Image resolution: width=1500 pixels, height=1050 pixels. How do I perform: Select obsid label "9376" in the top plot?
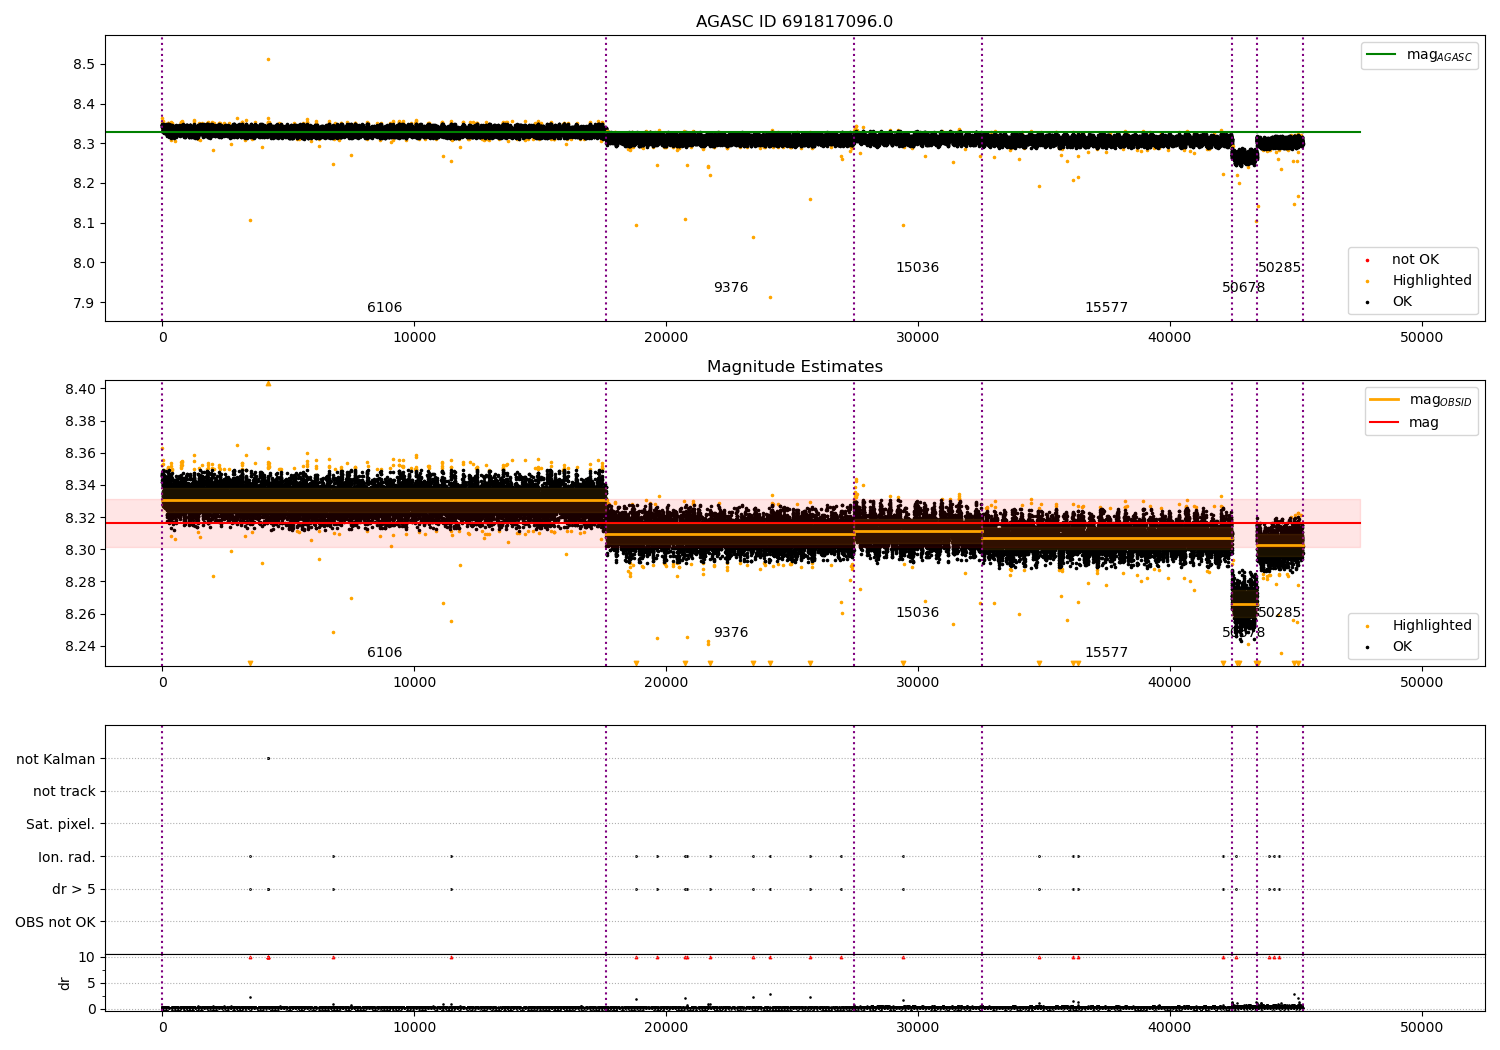point(730,288)
